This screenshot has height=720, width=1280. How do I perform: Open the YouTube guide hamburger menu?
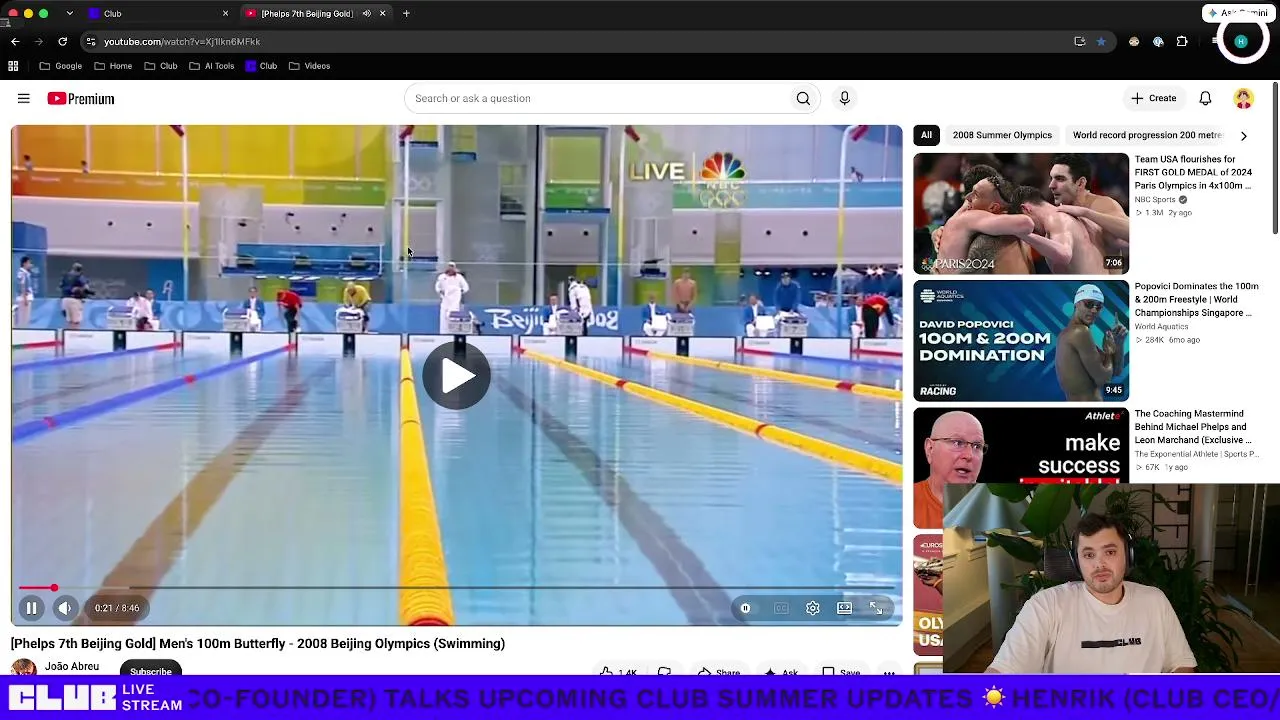click(x=23, y=98)
